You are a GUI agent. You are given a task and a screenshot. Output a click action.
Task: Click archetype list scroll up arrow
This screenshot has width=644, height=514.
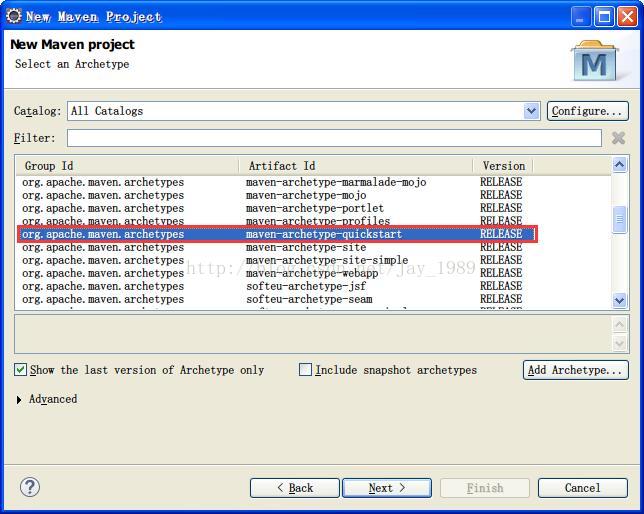[x=619, y=165]
